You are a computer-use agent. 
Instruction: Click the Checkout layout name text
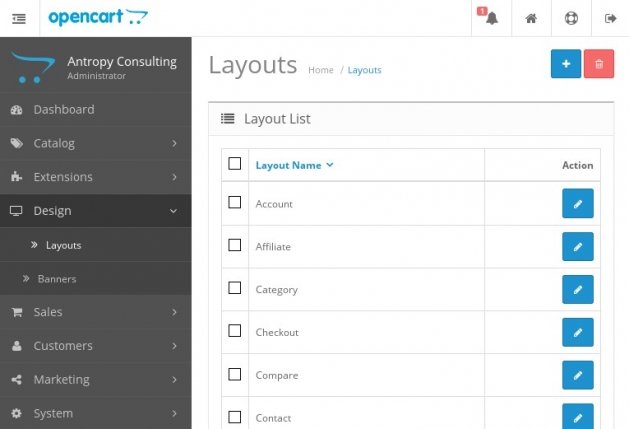(277, 332)
